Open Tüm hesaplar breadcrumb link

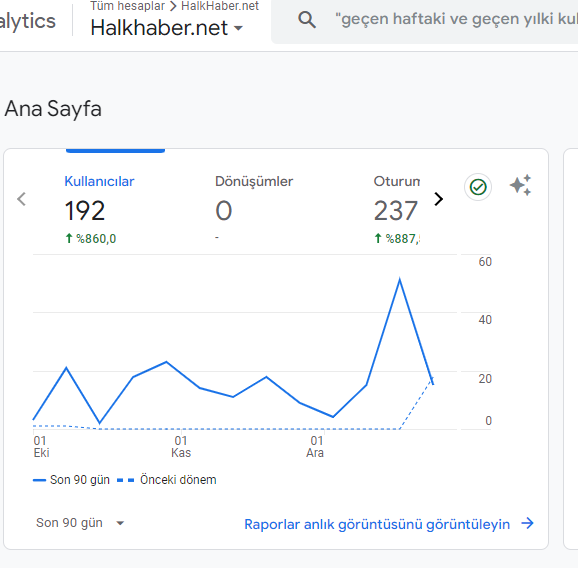[127, 6]
